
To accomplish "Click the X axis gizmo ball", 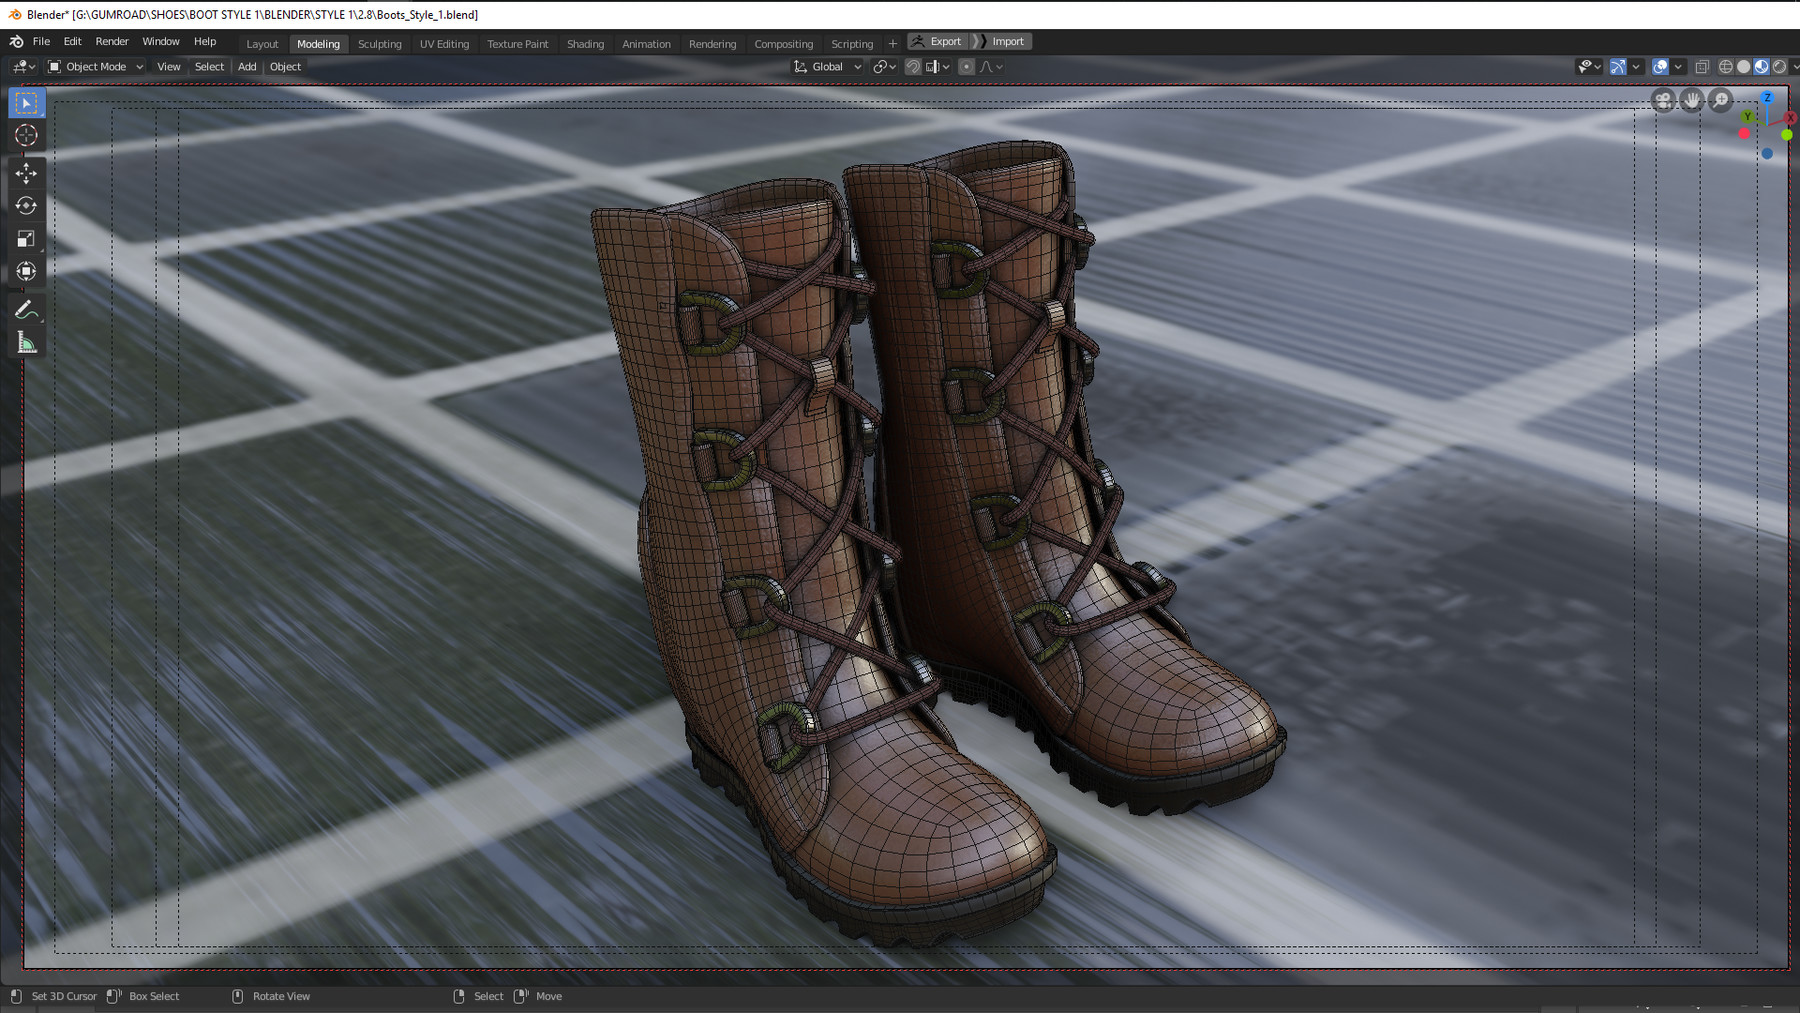I will point(1790,117).
